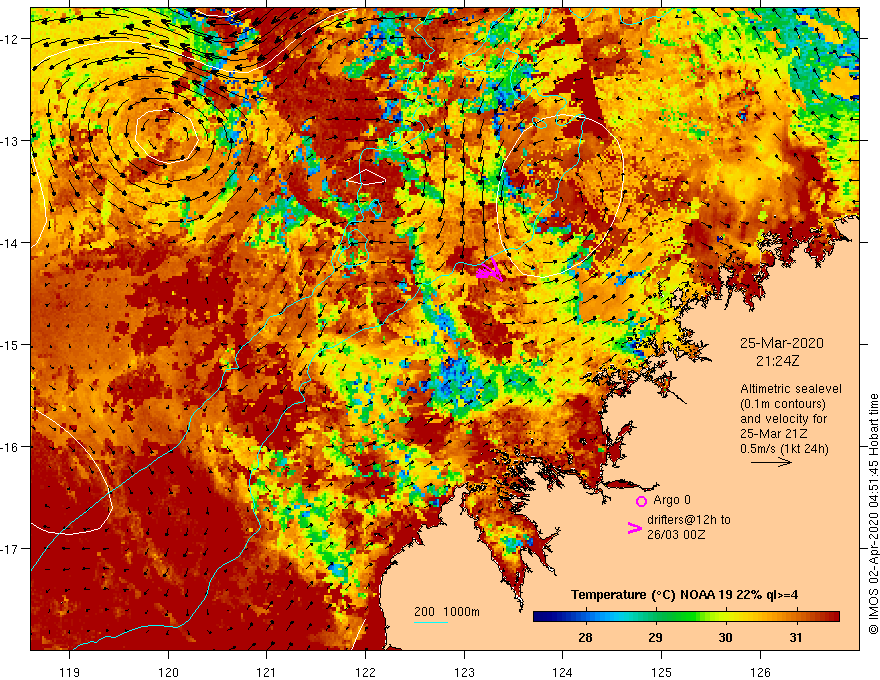
Task: Click the color bar label '28'
Action: [585, 638]
